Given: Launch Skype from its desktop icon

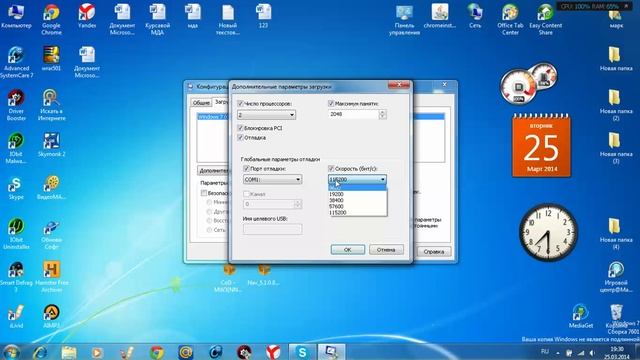Looking at the screenshot, I should [16, 188].
